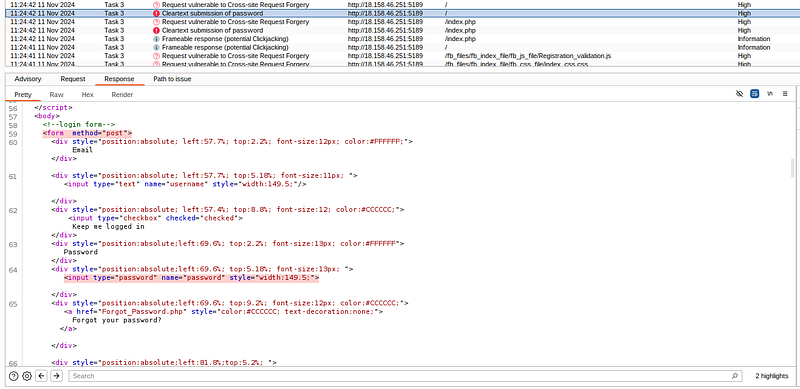Click question icon on Registration_validation.js row
800x389 pixels.
[x=156, y=56]
